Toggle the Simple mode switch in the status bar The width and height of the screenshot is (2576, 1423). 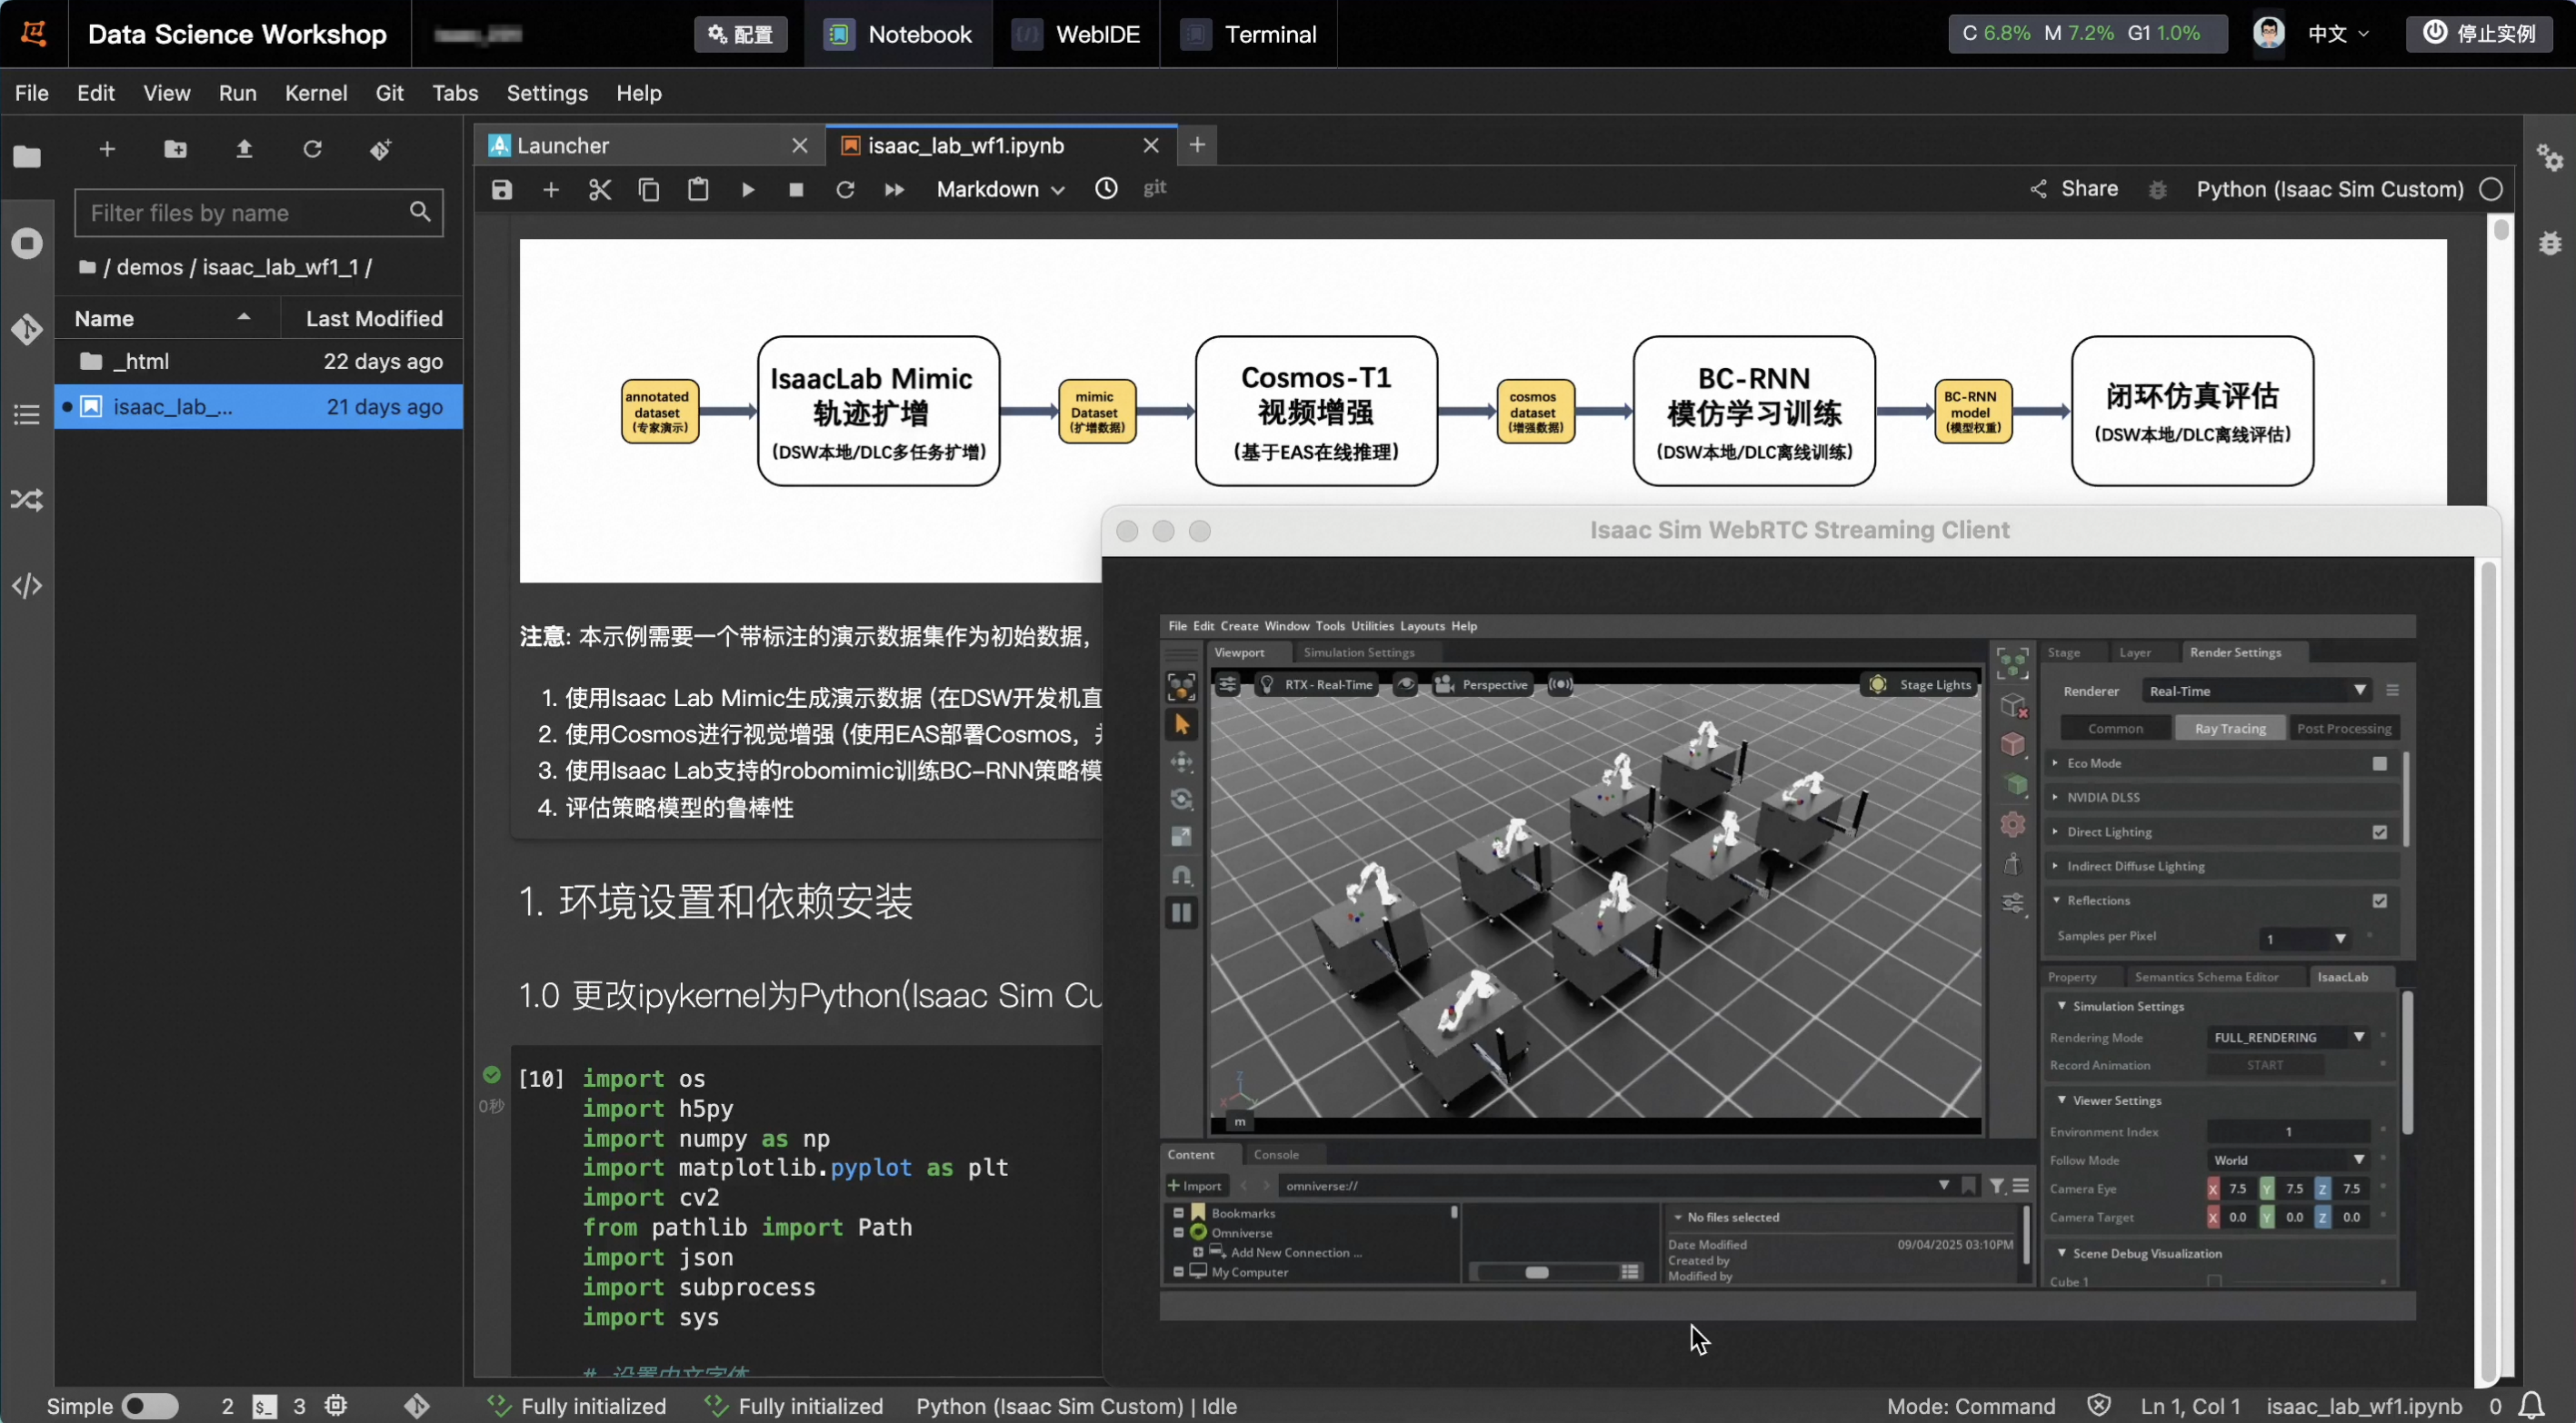pyautogui.click(x=150, y=1406)
